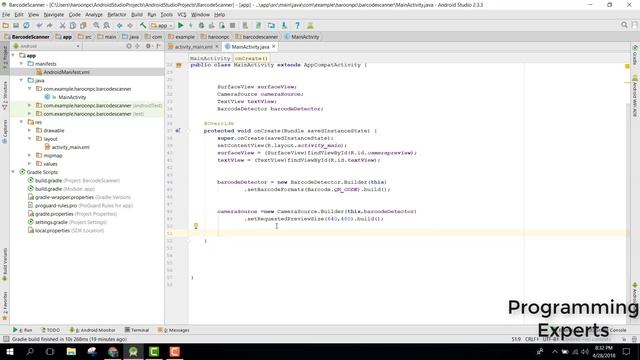Click the Make Project hammer icon

143,25
